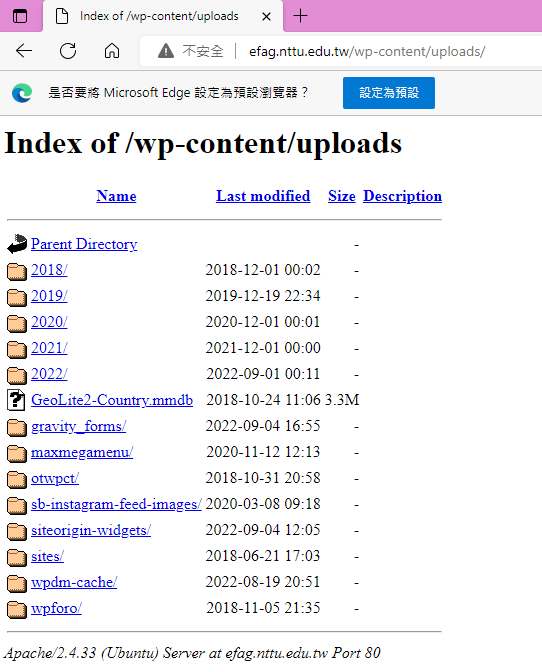Sort listing by Last modified
Screen dimensions: 542x672
click(263, 196)
